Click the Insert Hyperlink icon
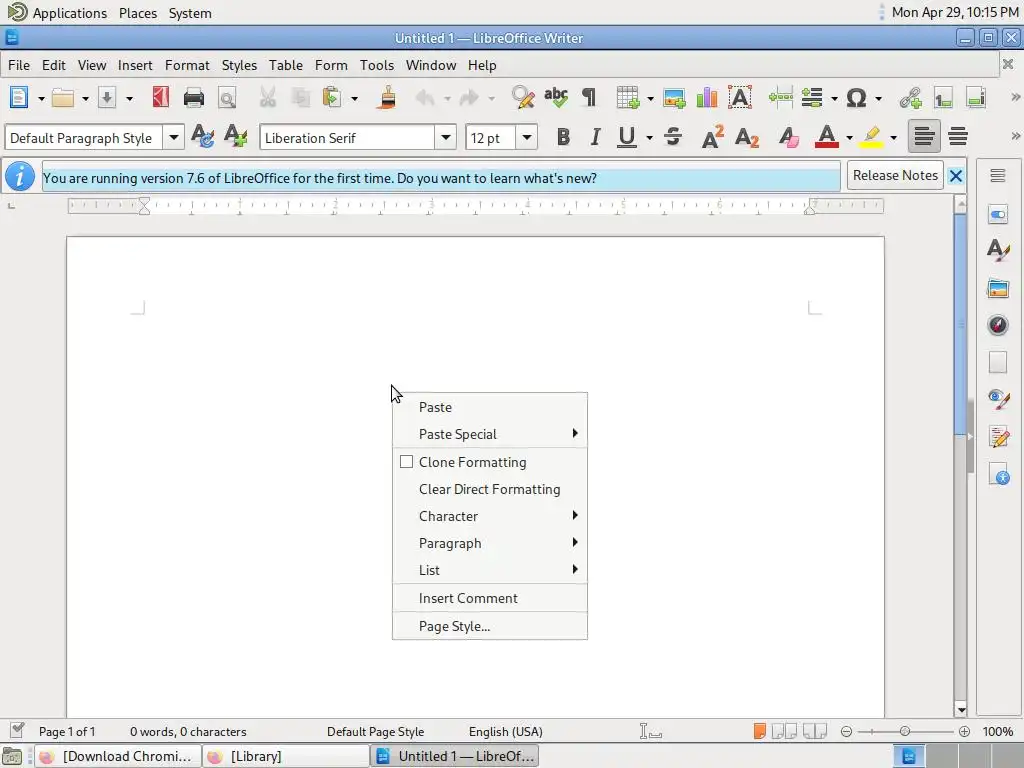This screenshot has height=768, width=1024. tap(910, 98)
